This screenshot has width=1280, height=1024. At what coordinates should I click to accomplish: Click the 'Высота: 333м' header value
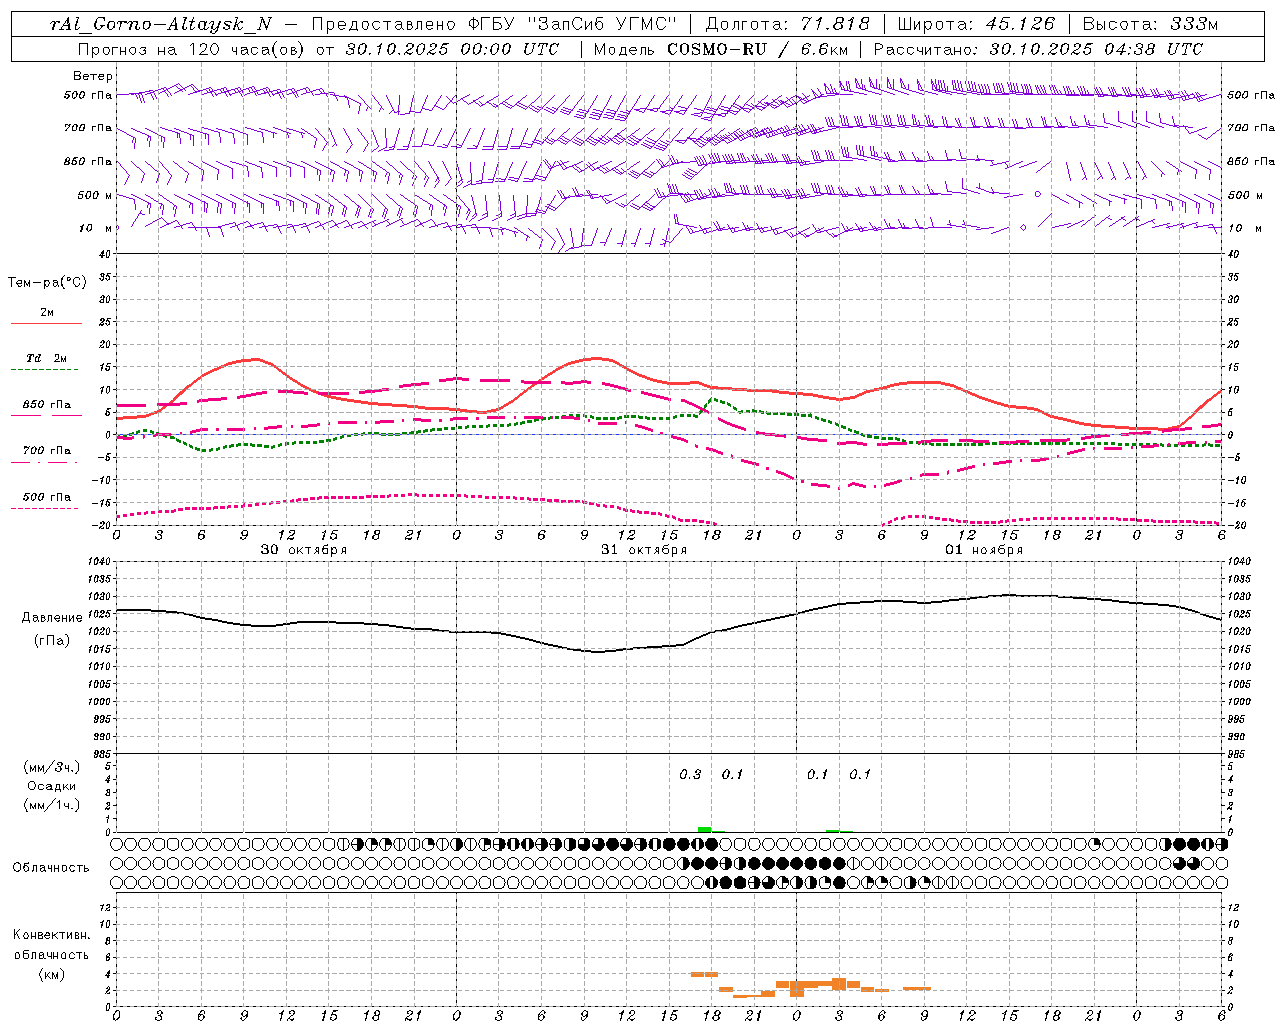click(x=1152, y=24)
